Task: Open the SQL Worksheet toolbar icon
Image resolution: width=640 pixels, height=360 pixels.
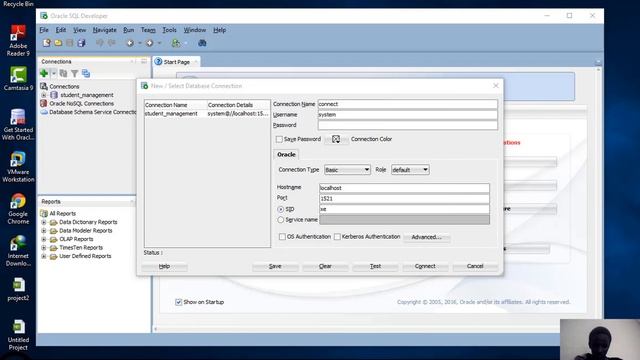Action: click(x=176, y=43)
